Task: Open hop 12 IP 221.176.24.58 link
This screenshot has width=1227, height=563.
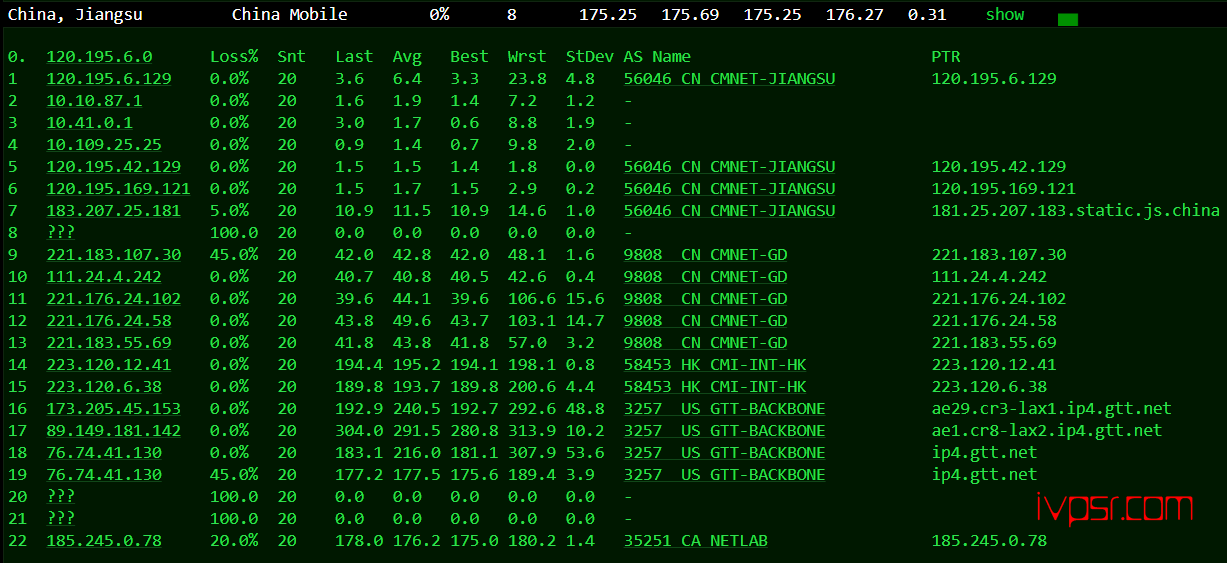Action: click(109, 321)
